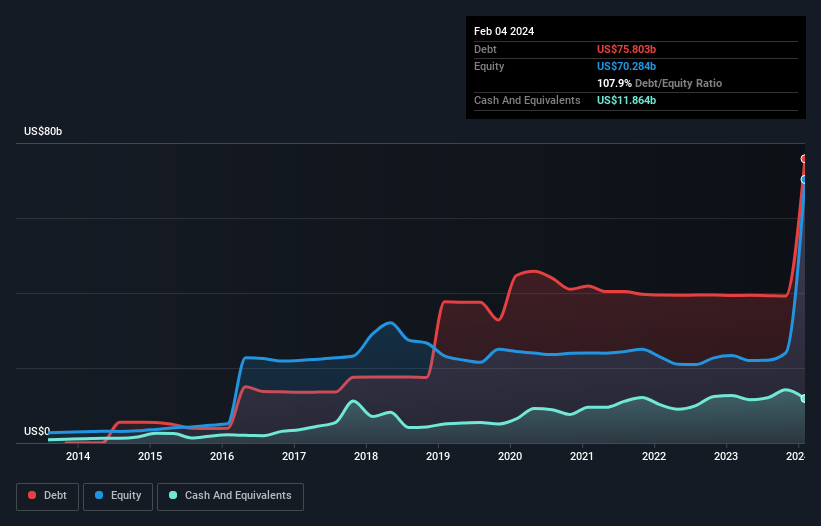Click the Cash And Equivalents tooltip label
This screenshot has height=526, width=821.
[x=527, y=100]
